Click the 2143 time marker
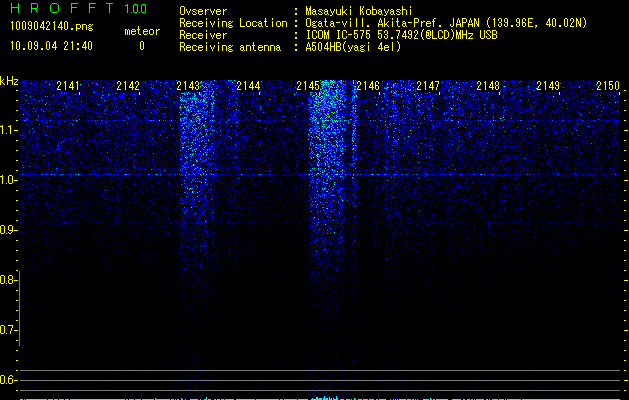Image resolution: width=629 pixels, height=400 pixels. 188,85
